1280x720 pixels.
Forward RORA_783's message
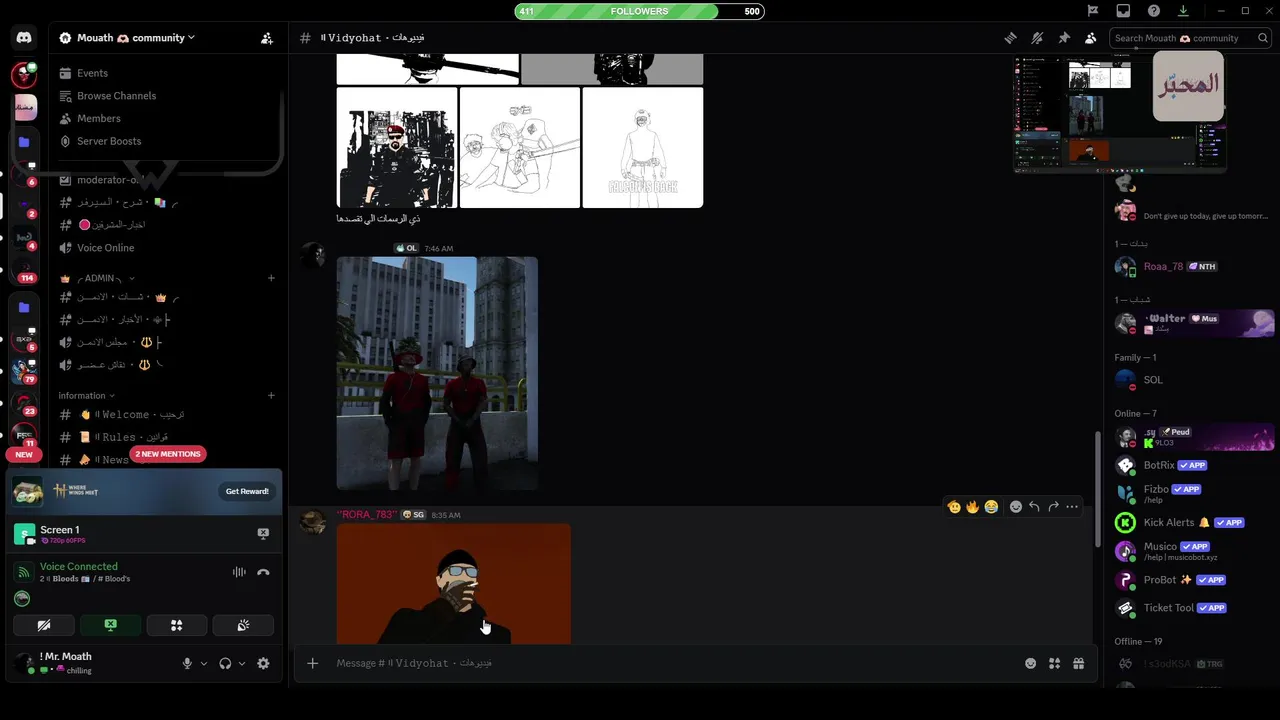pyautogui.click(x=1053, y=507)
